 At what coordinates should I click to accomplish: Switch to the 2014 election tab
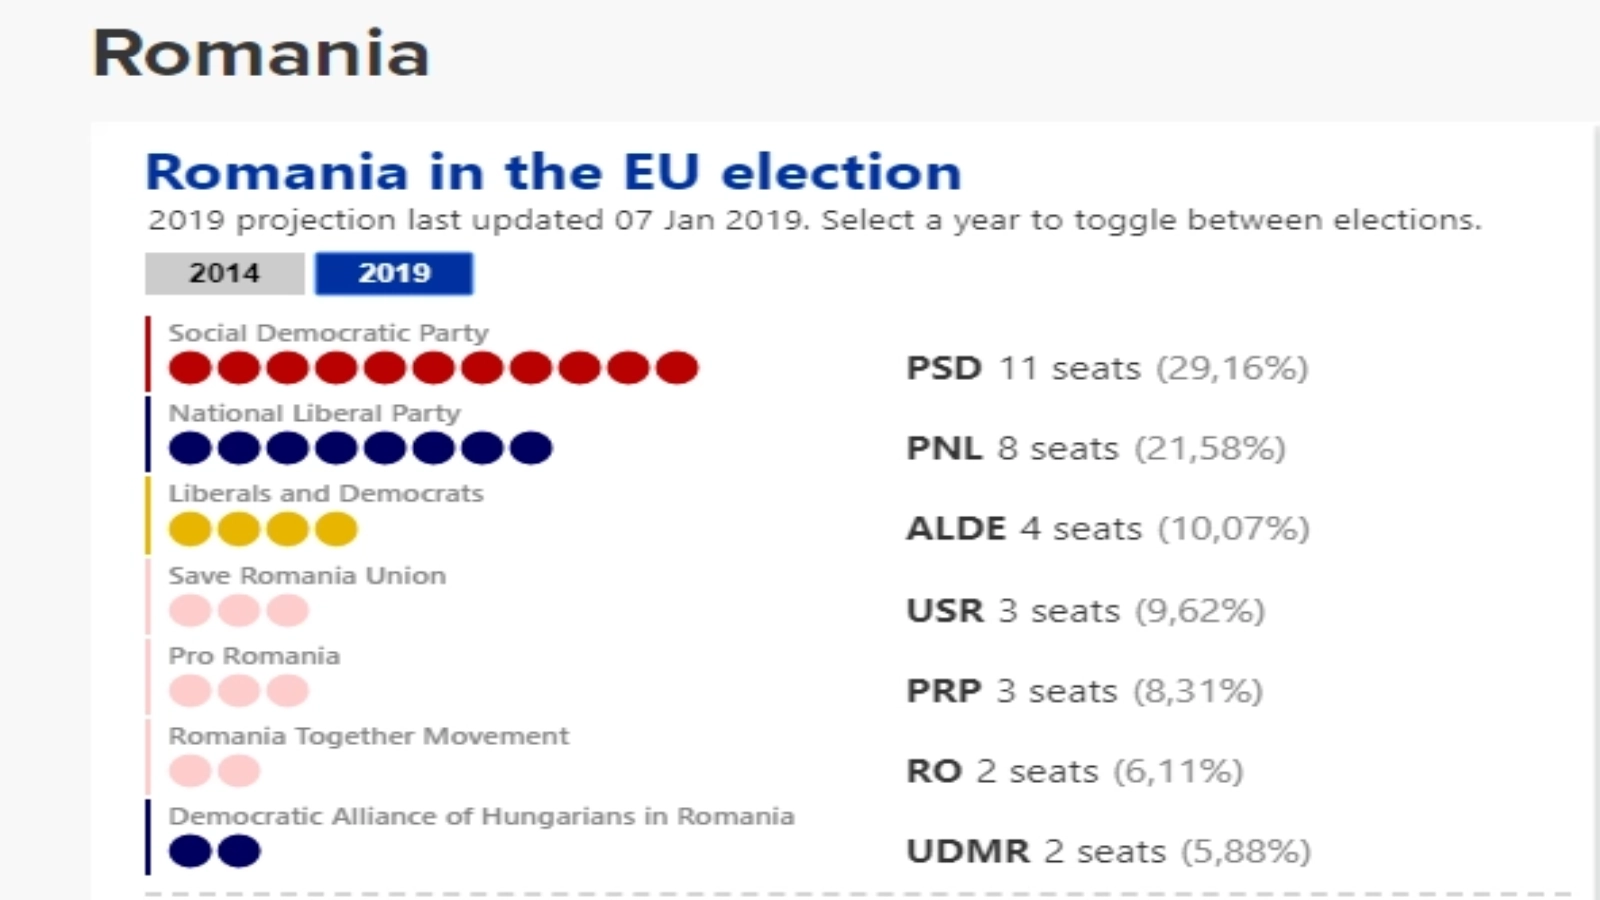click(x=224, y=273)
